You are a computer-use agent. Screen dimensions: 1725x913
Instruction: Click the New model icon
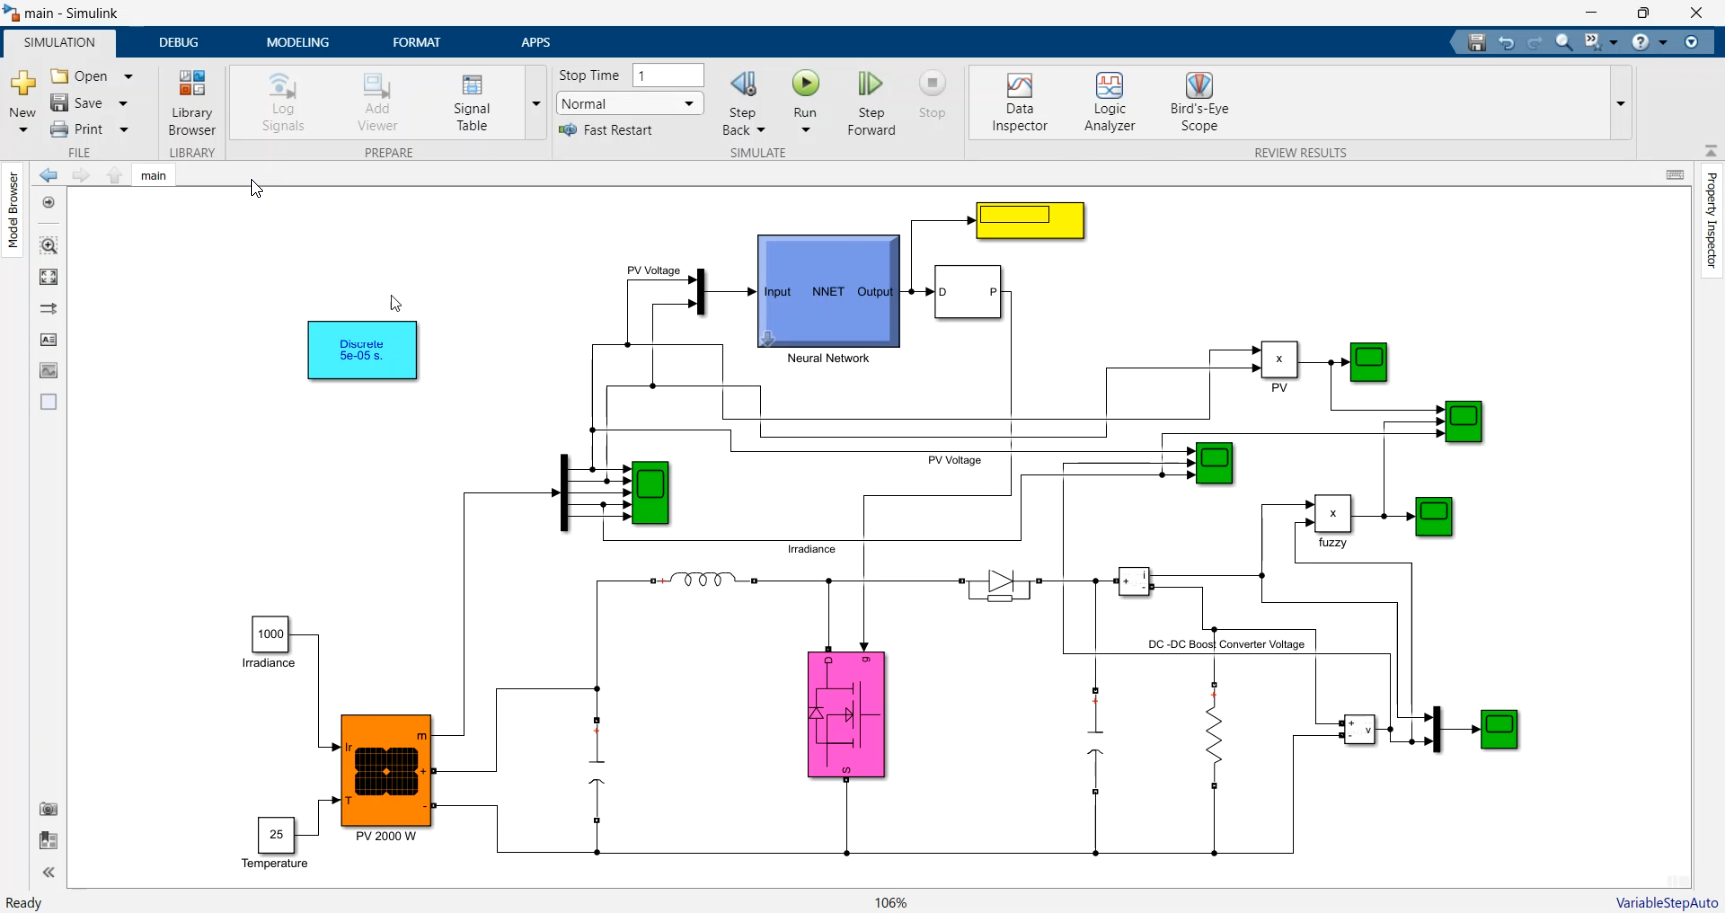(x=22, y=83)
